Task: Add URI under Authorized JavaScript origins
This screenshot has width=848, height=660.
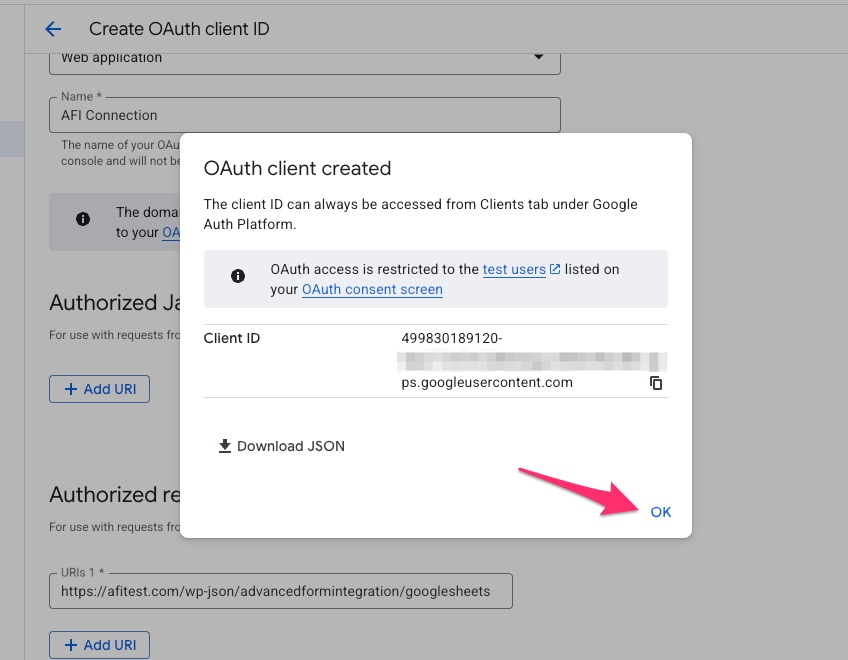Action: [x=99, y=389]
